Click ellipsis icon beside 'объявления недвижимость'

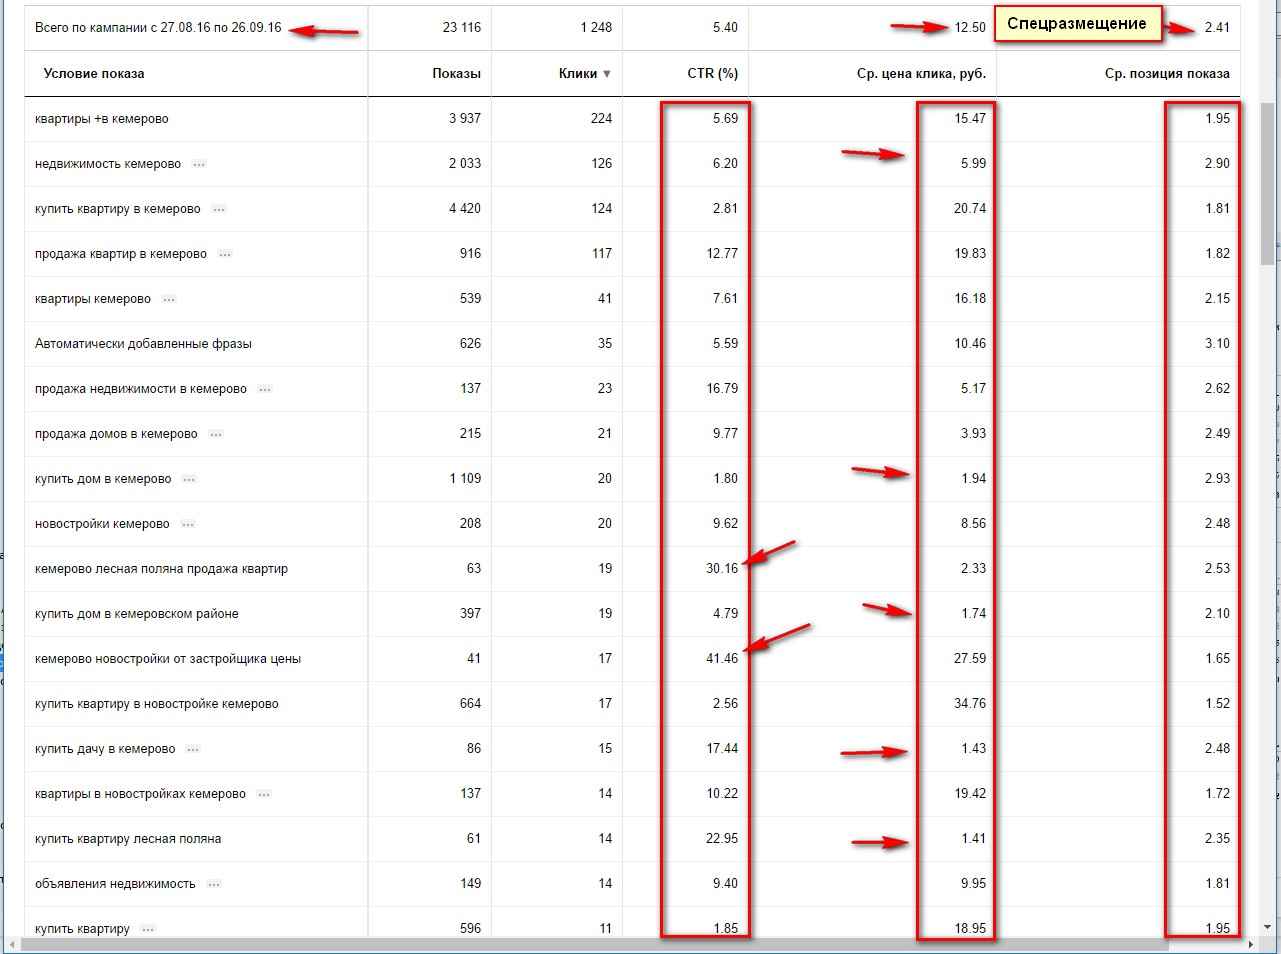[214, 884]
